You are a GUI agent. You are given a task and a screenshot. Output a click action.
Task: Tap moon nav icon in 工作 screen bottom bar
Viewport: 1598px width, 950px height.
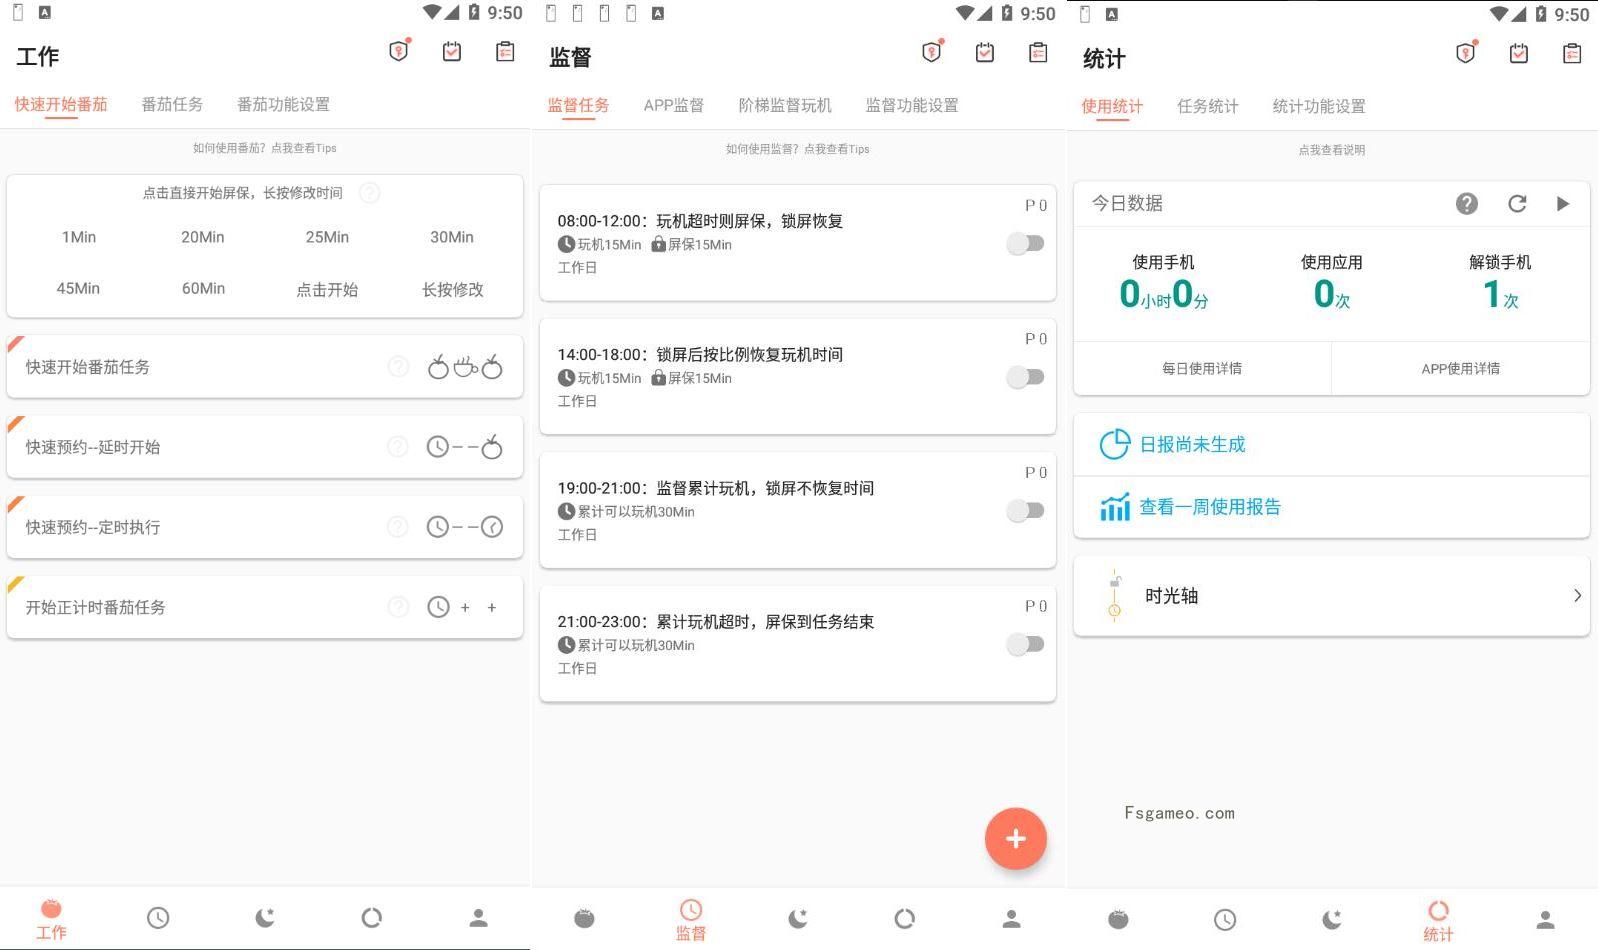[265, 918]
